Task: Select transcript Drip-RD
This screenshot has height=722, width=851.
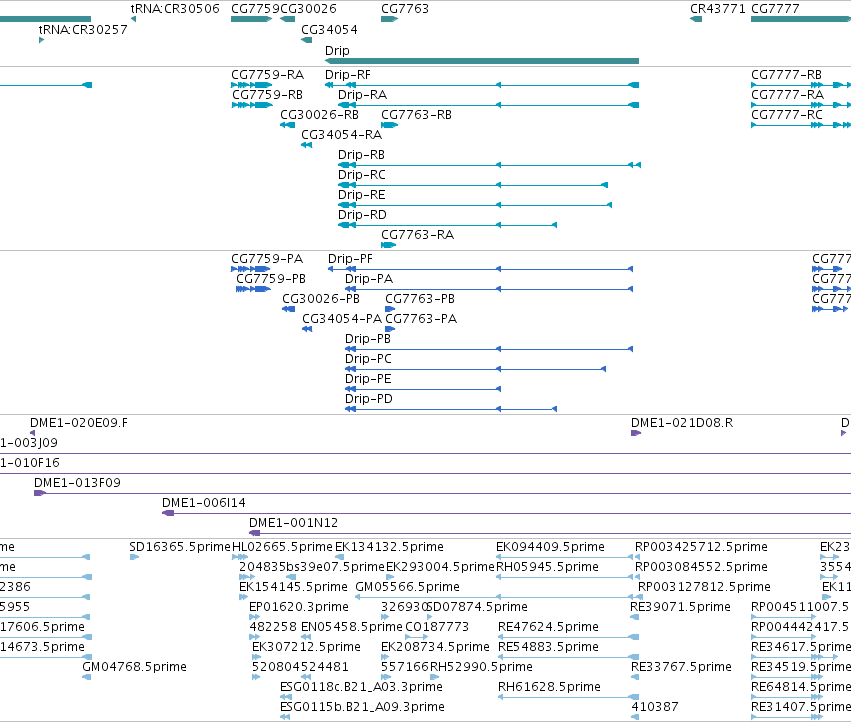Action: click(362, 214)
